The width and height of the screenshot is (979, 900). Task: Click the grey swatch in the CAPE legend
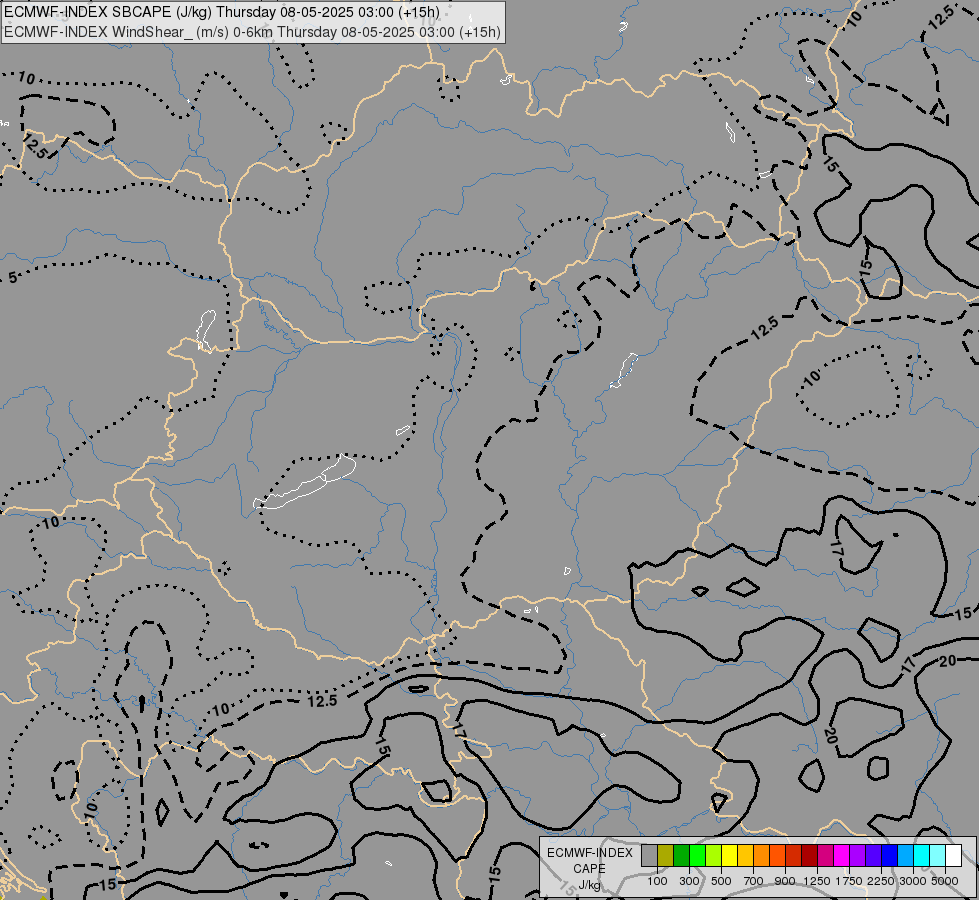pyautogui.click(x=650, y=856)
